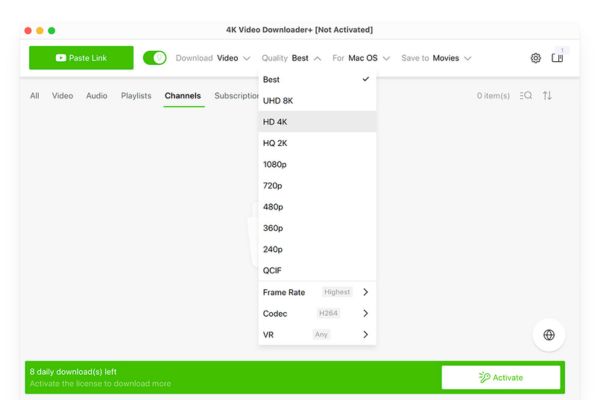Select 240p quality option
This screenshot has width=600, height=400.
(x=317, y=249)
